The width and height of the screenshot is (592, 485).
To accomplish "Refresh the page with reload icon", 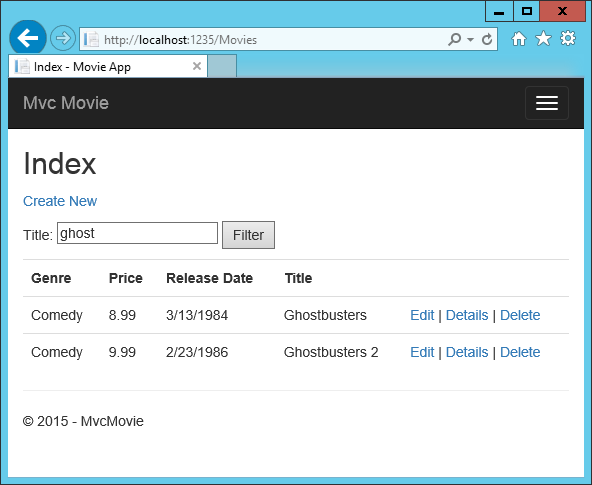I will point(487,39).
